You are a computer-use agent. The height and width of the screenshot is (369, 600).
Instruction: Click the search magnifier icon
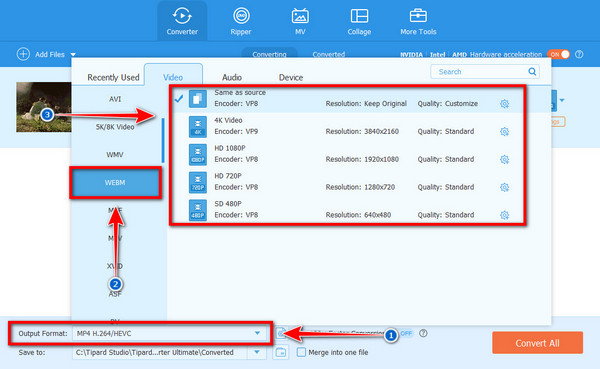532,72
